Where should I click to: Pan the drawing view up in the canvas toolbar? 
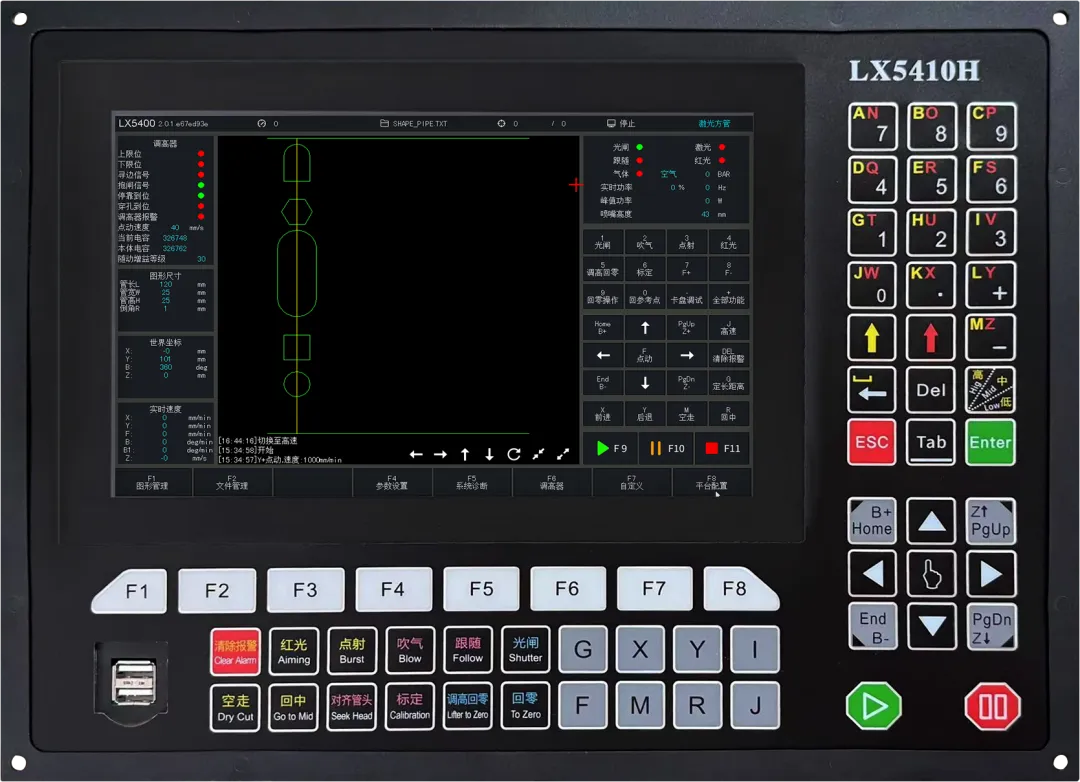tap(465, 454)
